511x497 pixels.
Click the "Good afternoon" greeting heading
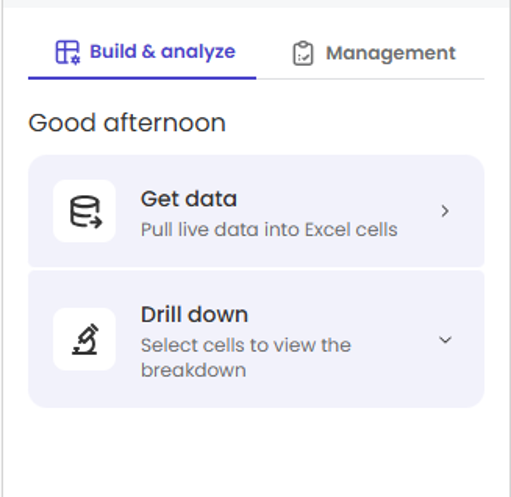pyautogui.click(x=127, y=123)
